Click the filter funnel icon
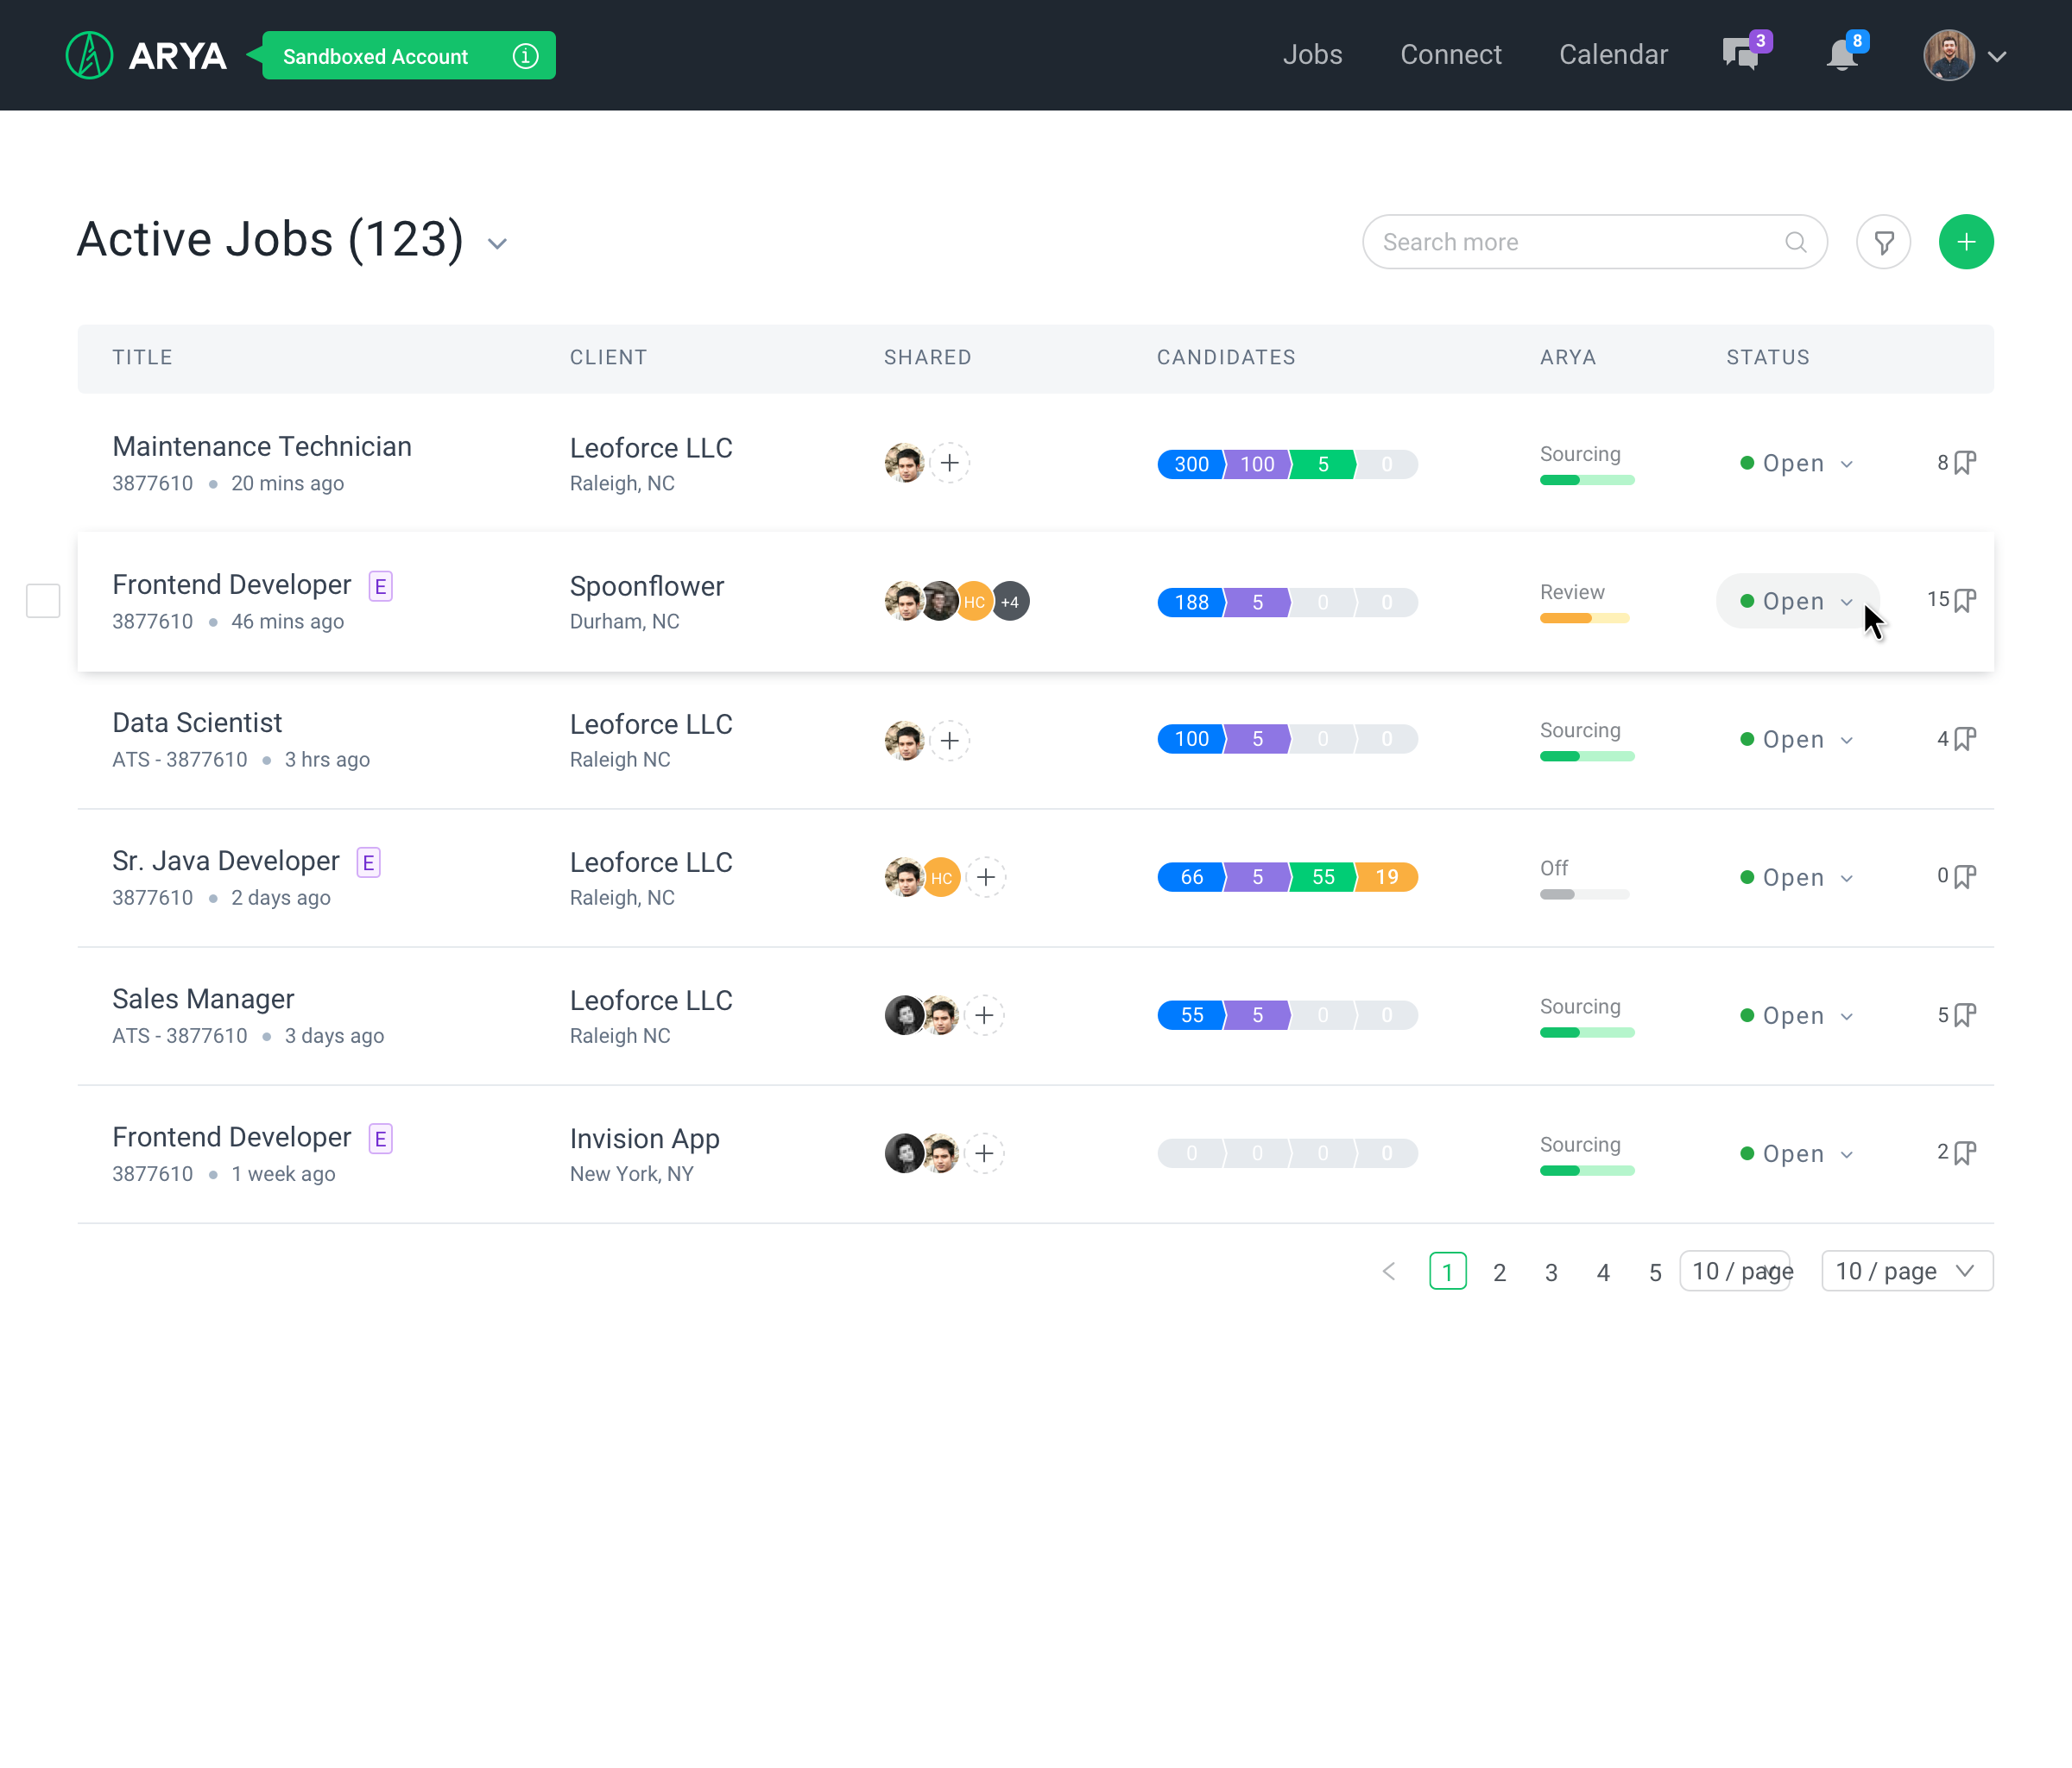The image size is (2072, 1768). (x=1883, y=243)
